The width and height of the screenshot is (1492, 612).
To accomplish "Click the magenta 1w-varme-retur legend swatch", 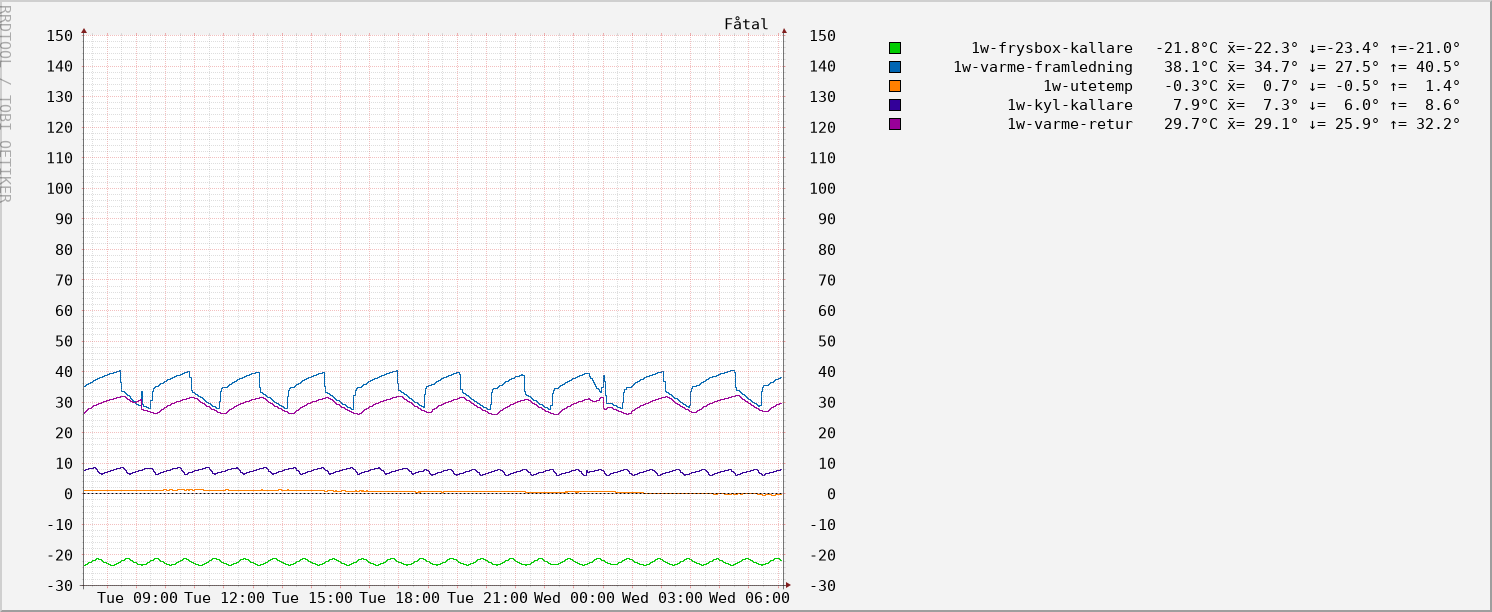I will coord(895,124).
